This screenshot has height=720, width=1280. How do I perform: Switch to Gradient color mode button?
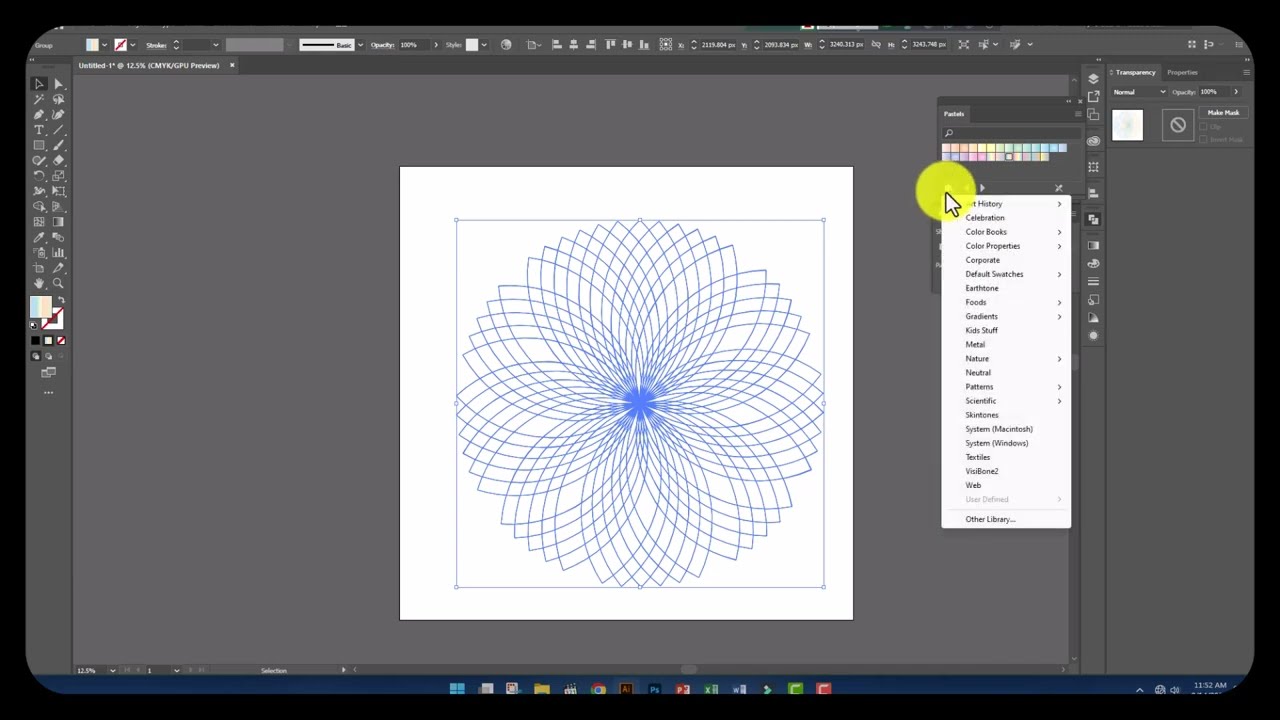click(48, 341)
